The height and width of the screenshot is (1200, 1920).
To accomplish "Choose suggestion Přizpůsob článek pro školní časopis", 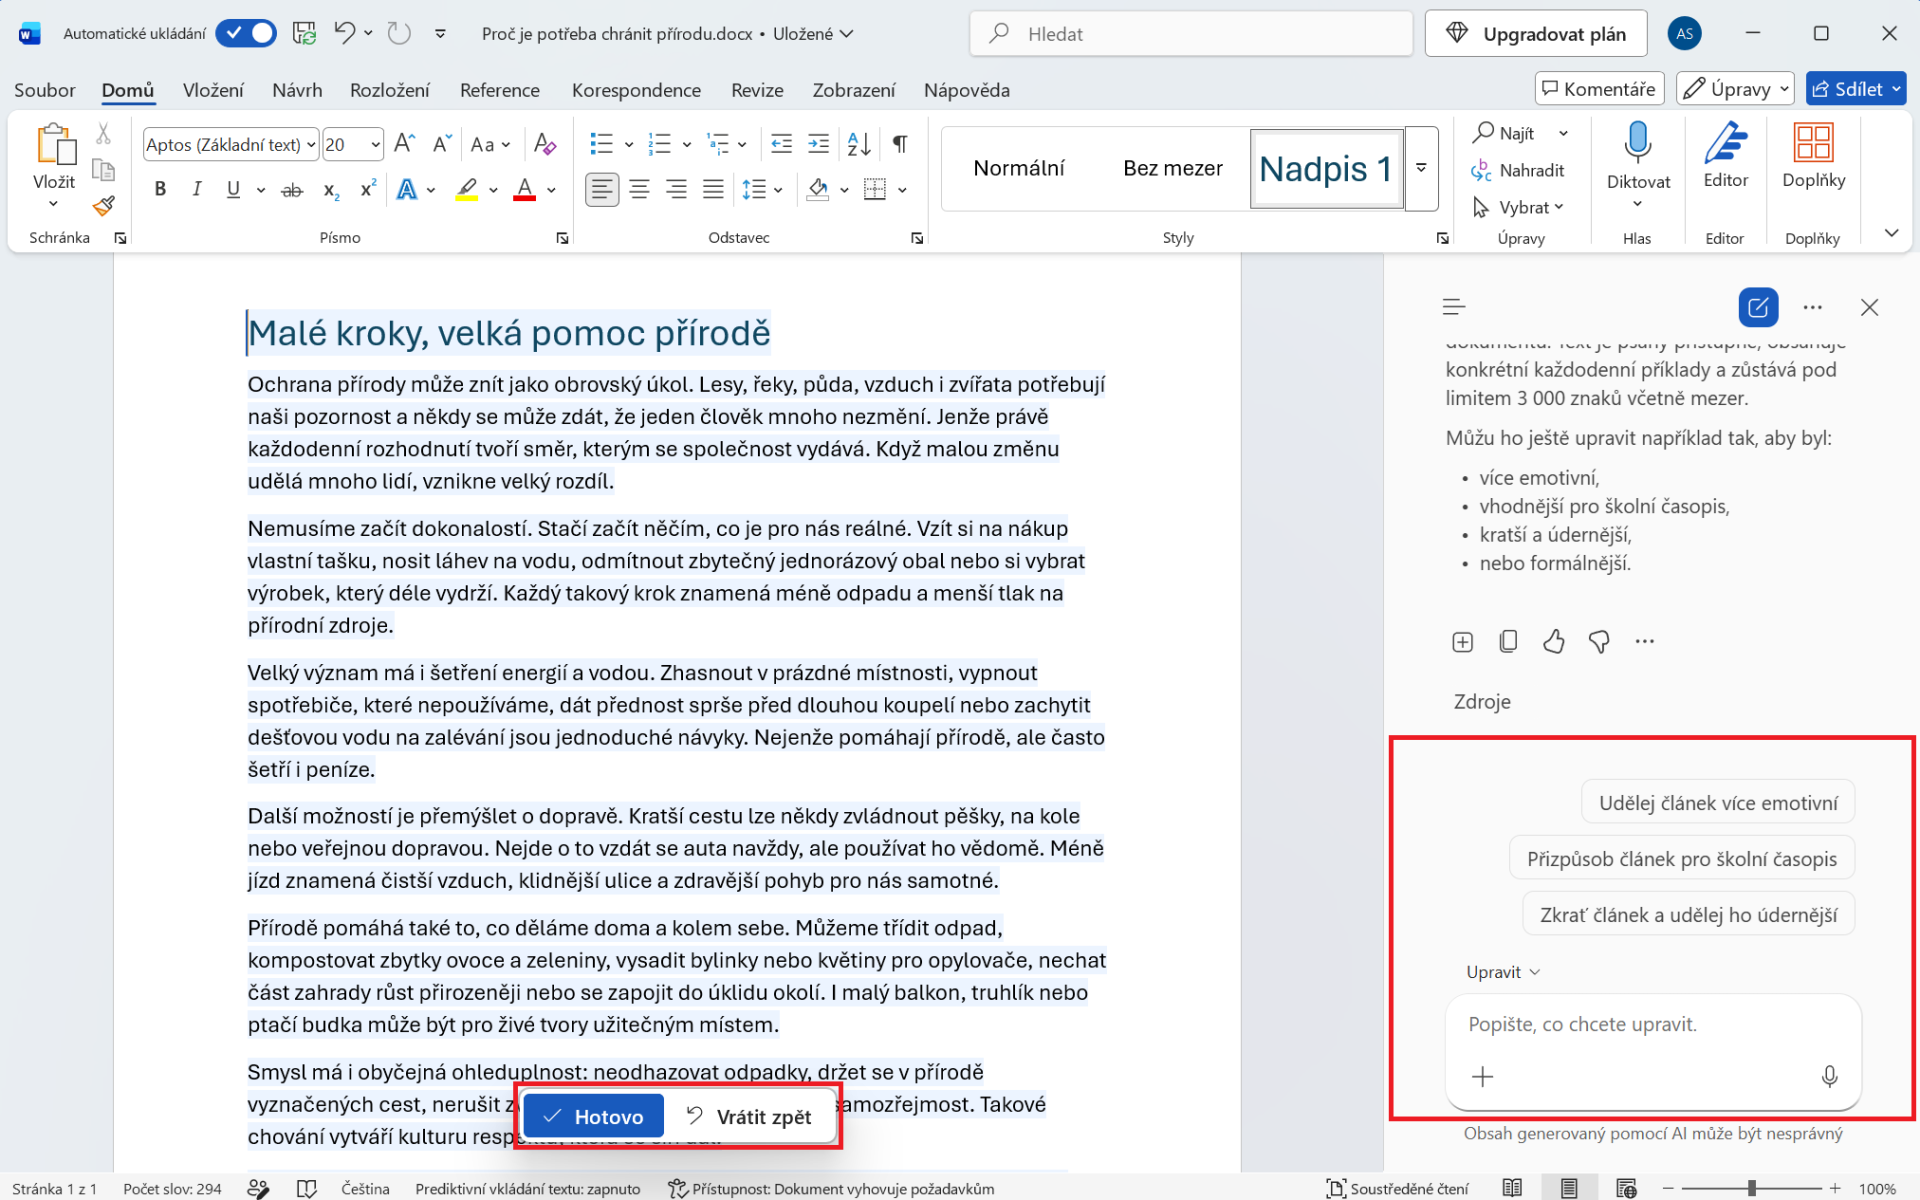I will (1681, 859).
